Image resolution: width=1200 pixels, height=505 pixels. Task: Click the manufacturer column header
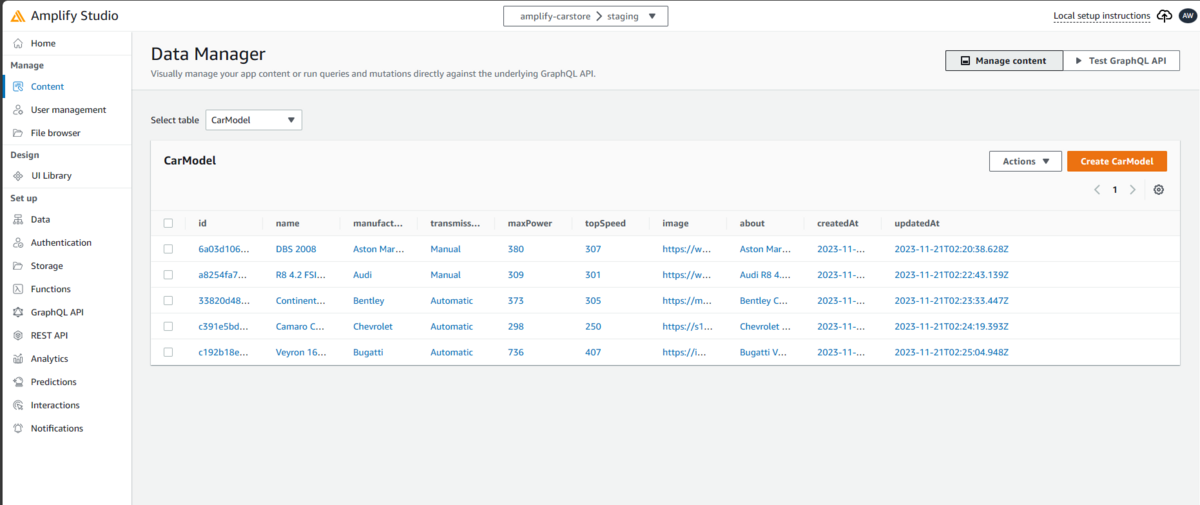378,223
